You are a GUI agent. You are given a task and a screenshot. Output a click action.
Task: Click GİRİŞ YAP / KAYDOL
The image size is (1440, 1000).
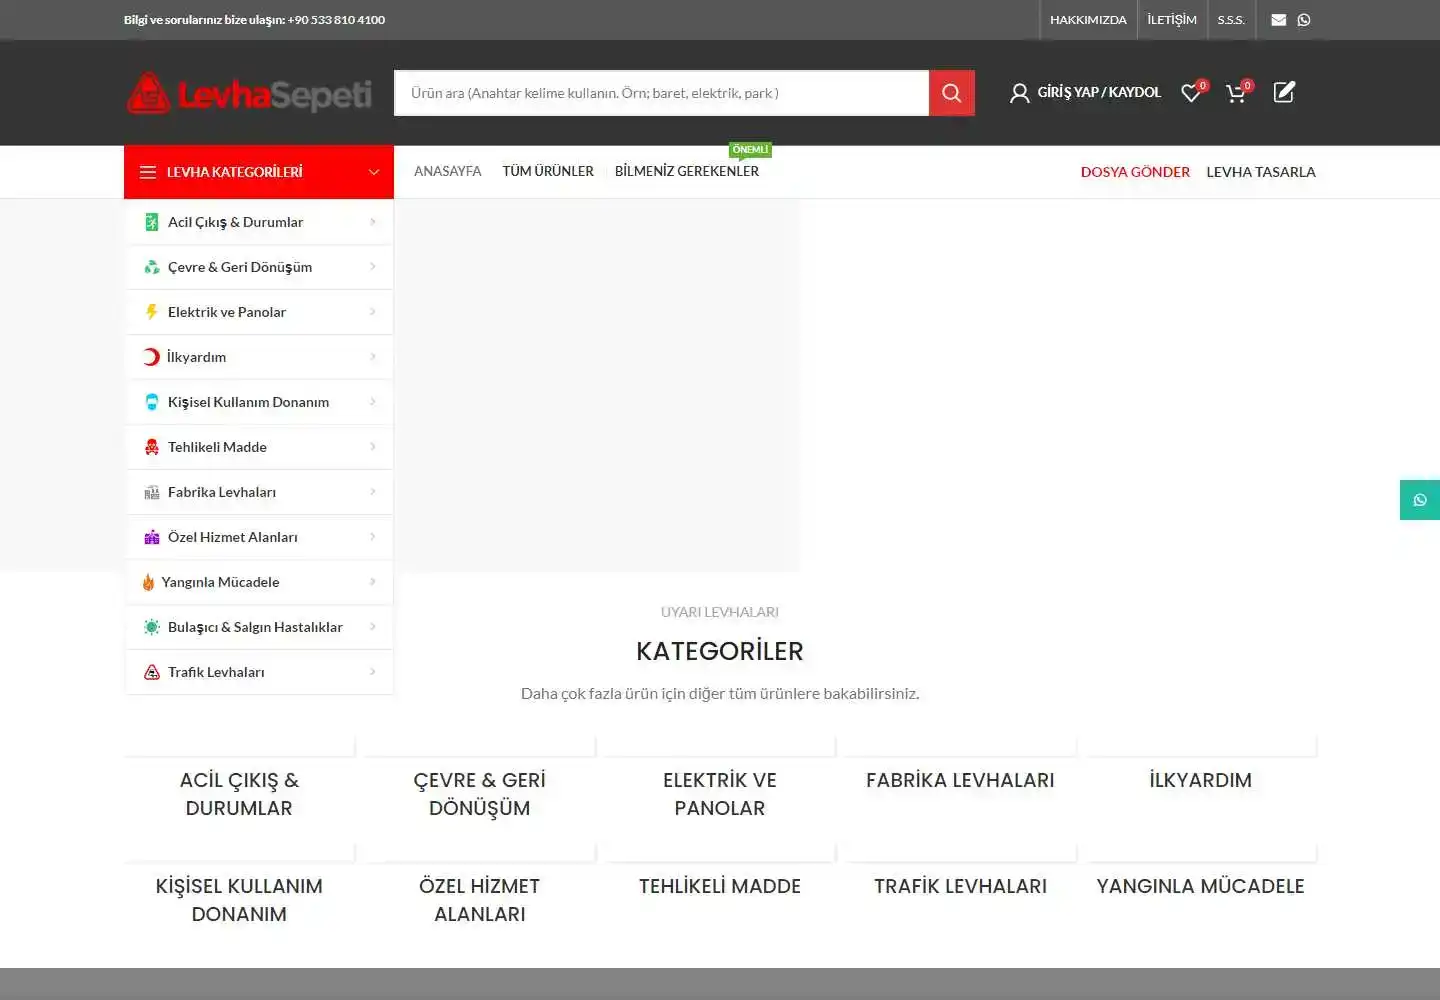[x=1099, y=92]
